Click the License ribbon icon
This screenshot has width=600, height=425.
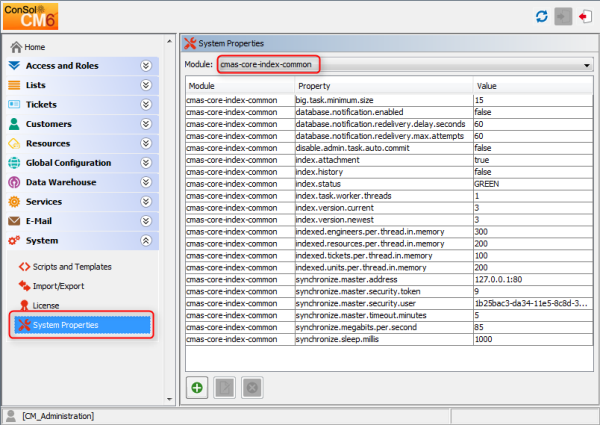[24, 305]
